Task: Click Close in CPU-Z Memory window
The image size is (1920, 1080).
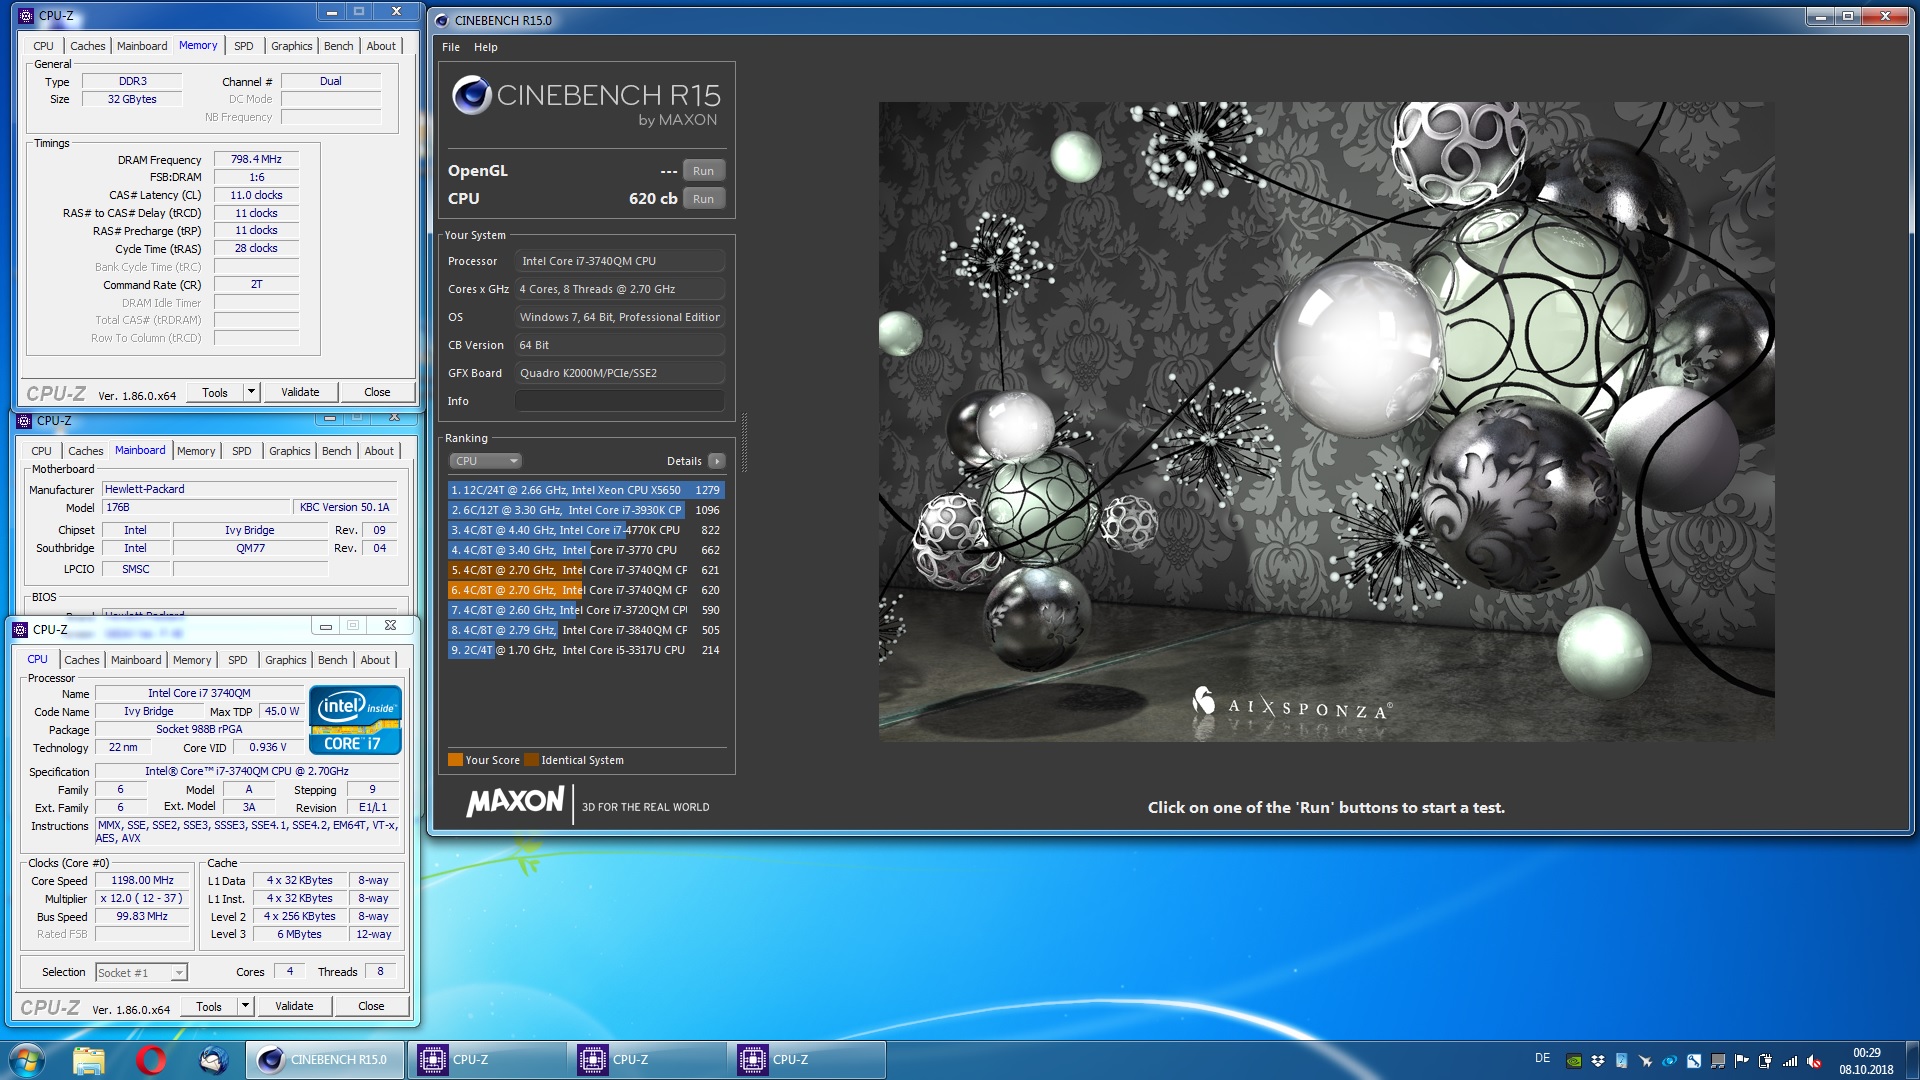Action: click(x=377, y=392)
